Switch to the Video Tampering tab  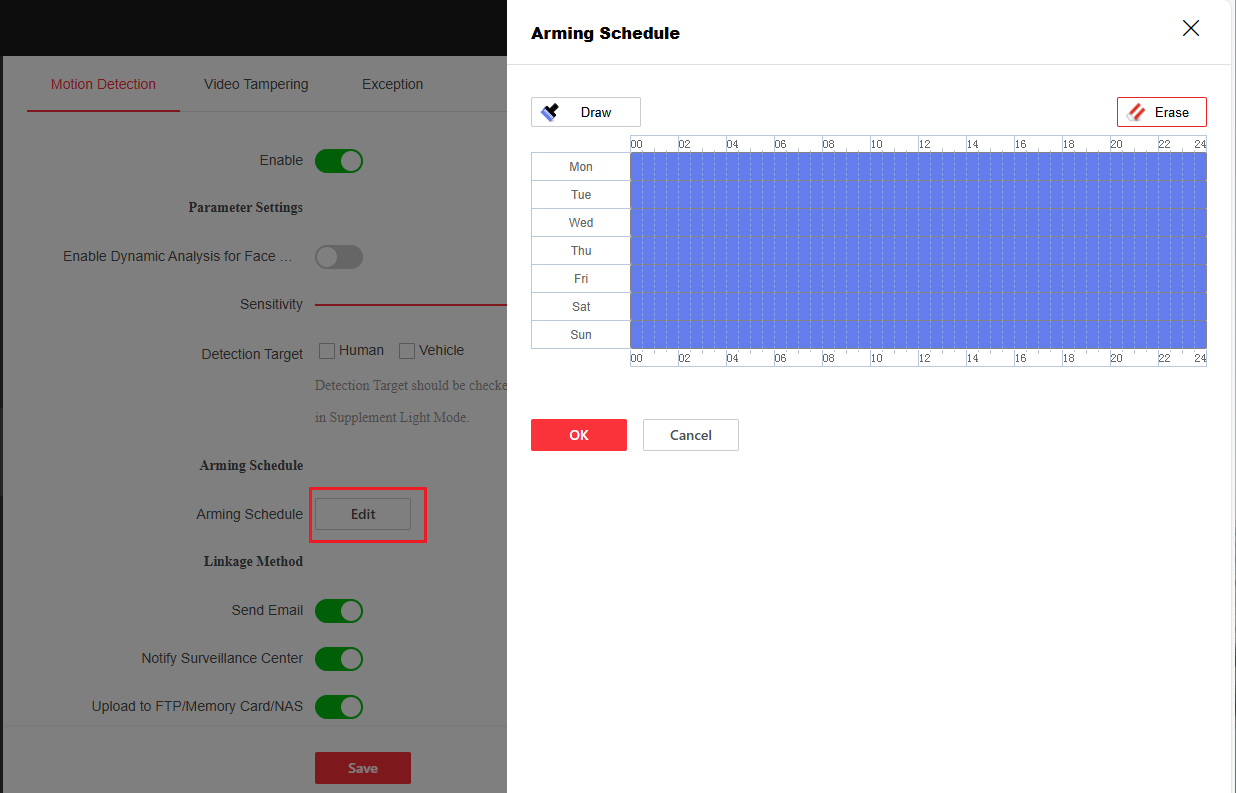coord(256,85)
